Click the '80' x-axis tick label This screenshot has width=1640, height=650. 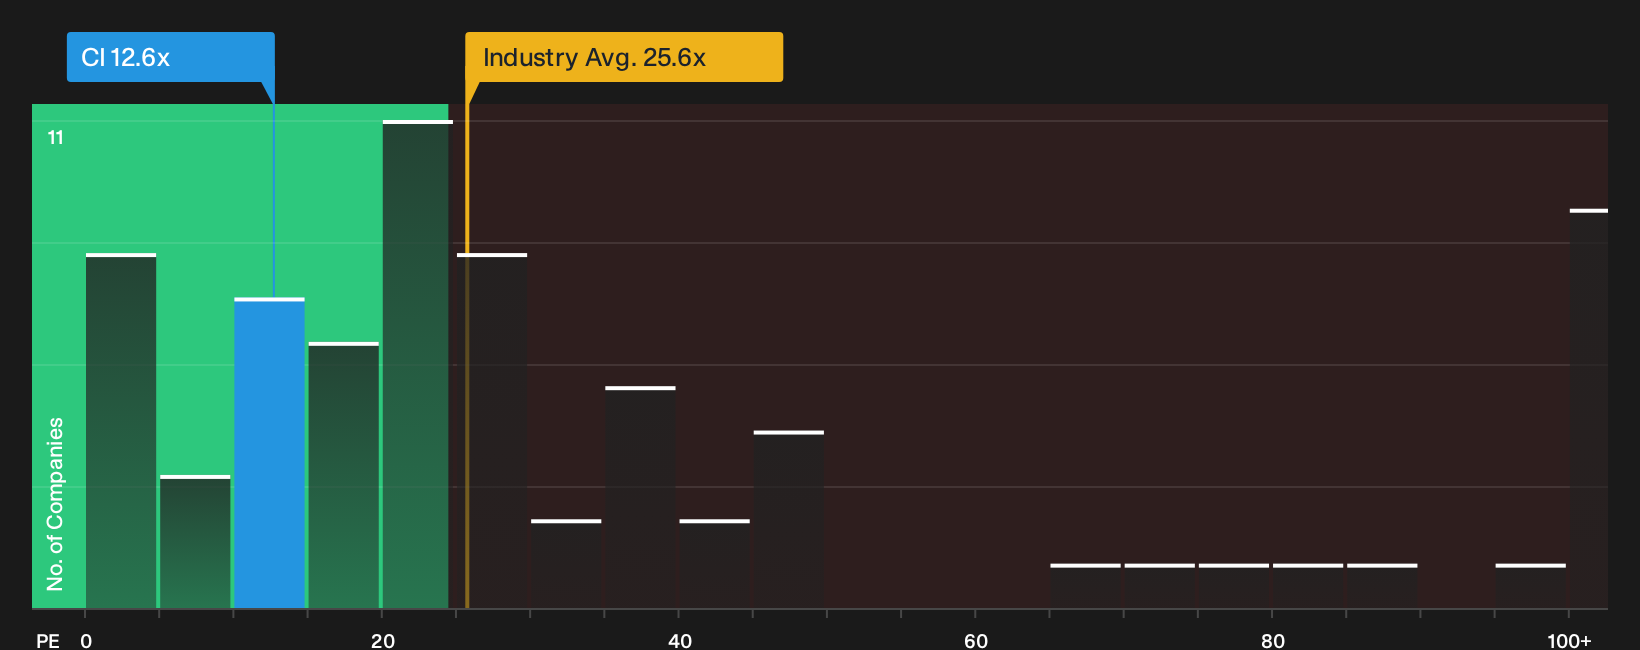pos(1273,641)
